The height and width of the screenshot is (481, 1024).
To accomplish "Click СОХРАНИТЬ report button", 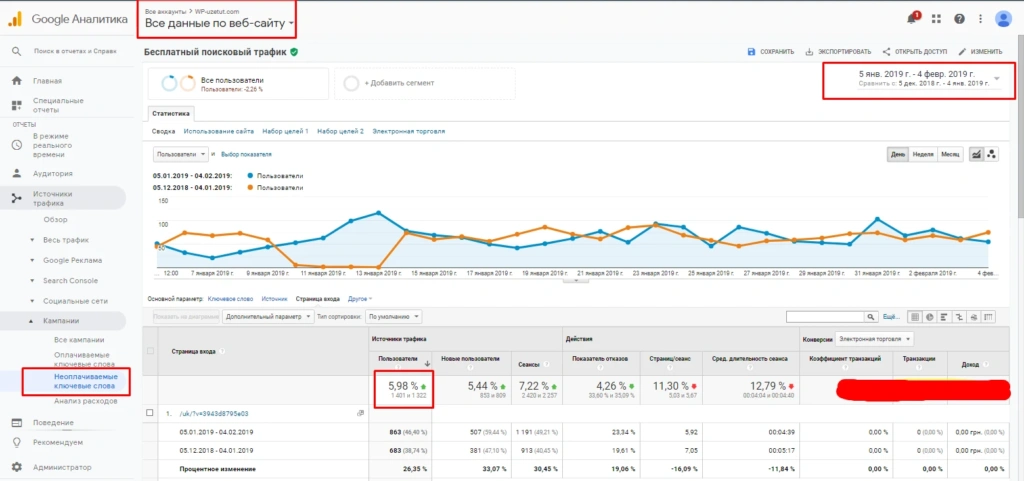I will pyautogui.click(x=771, y=52).
